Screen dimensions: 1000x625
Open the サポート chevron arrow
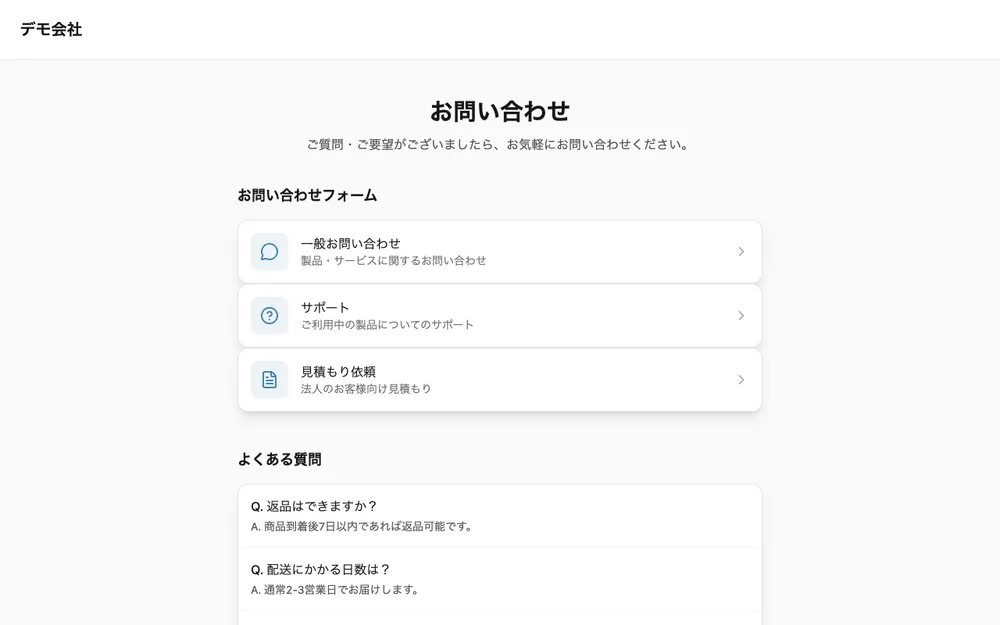click(x=741, y=316)
